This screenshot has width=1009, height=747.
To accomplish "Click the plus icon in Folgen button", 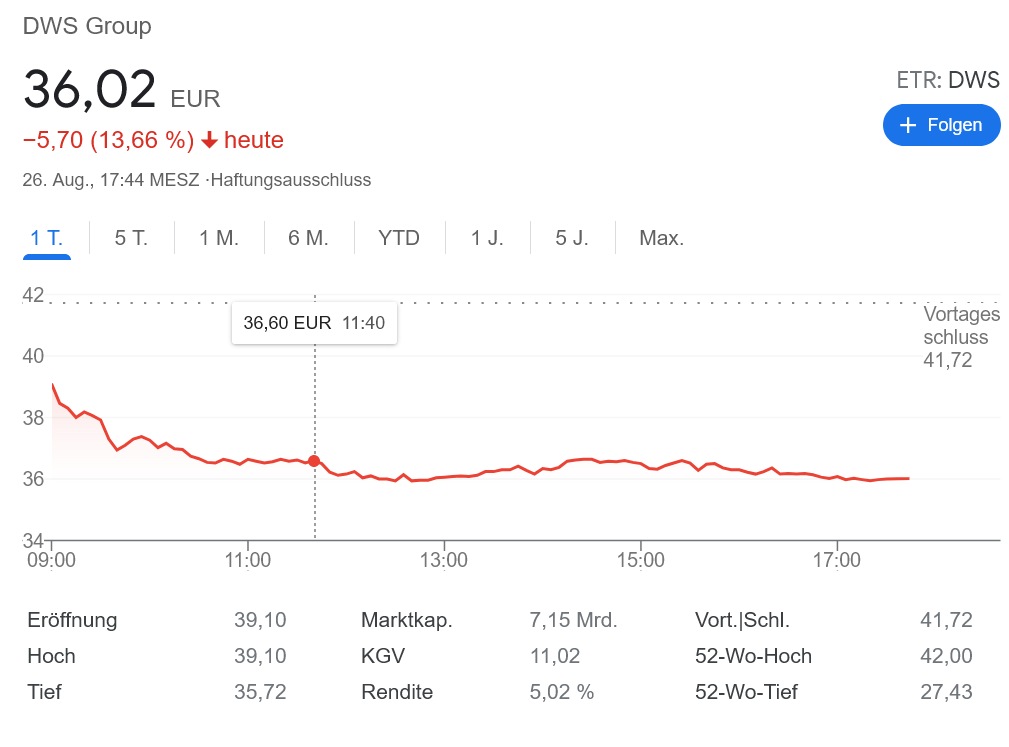I will point(908,125).
